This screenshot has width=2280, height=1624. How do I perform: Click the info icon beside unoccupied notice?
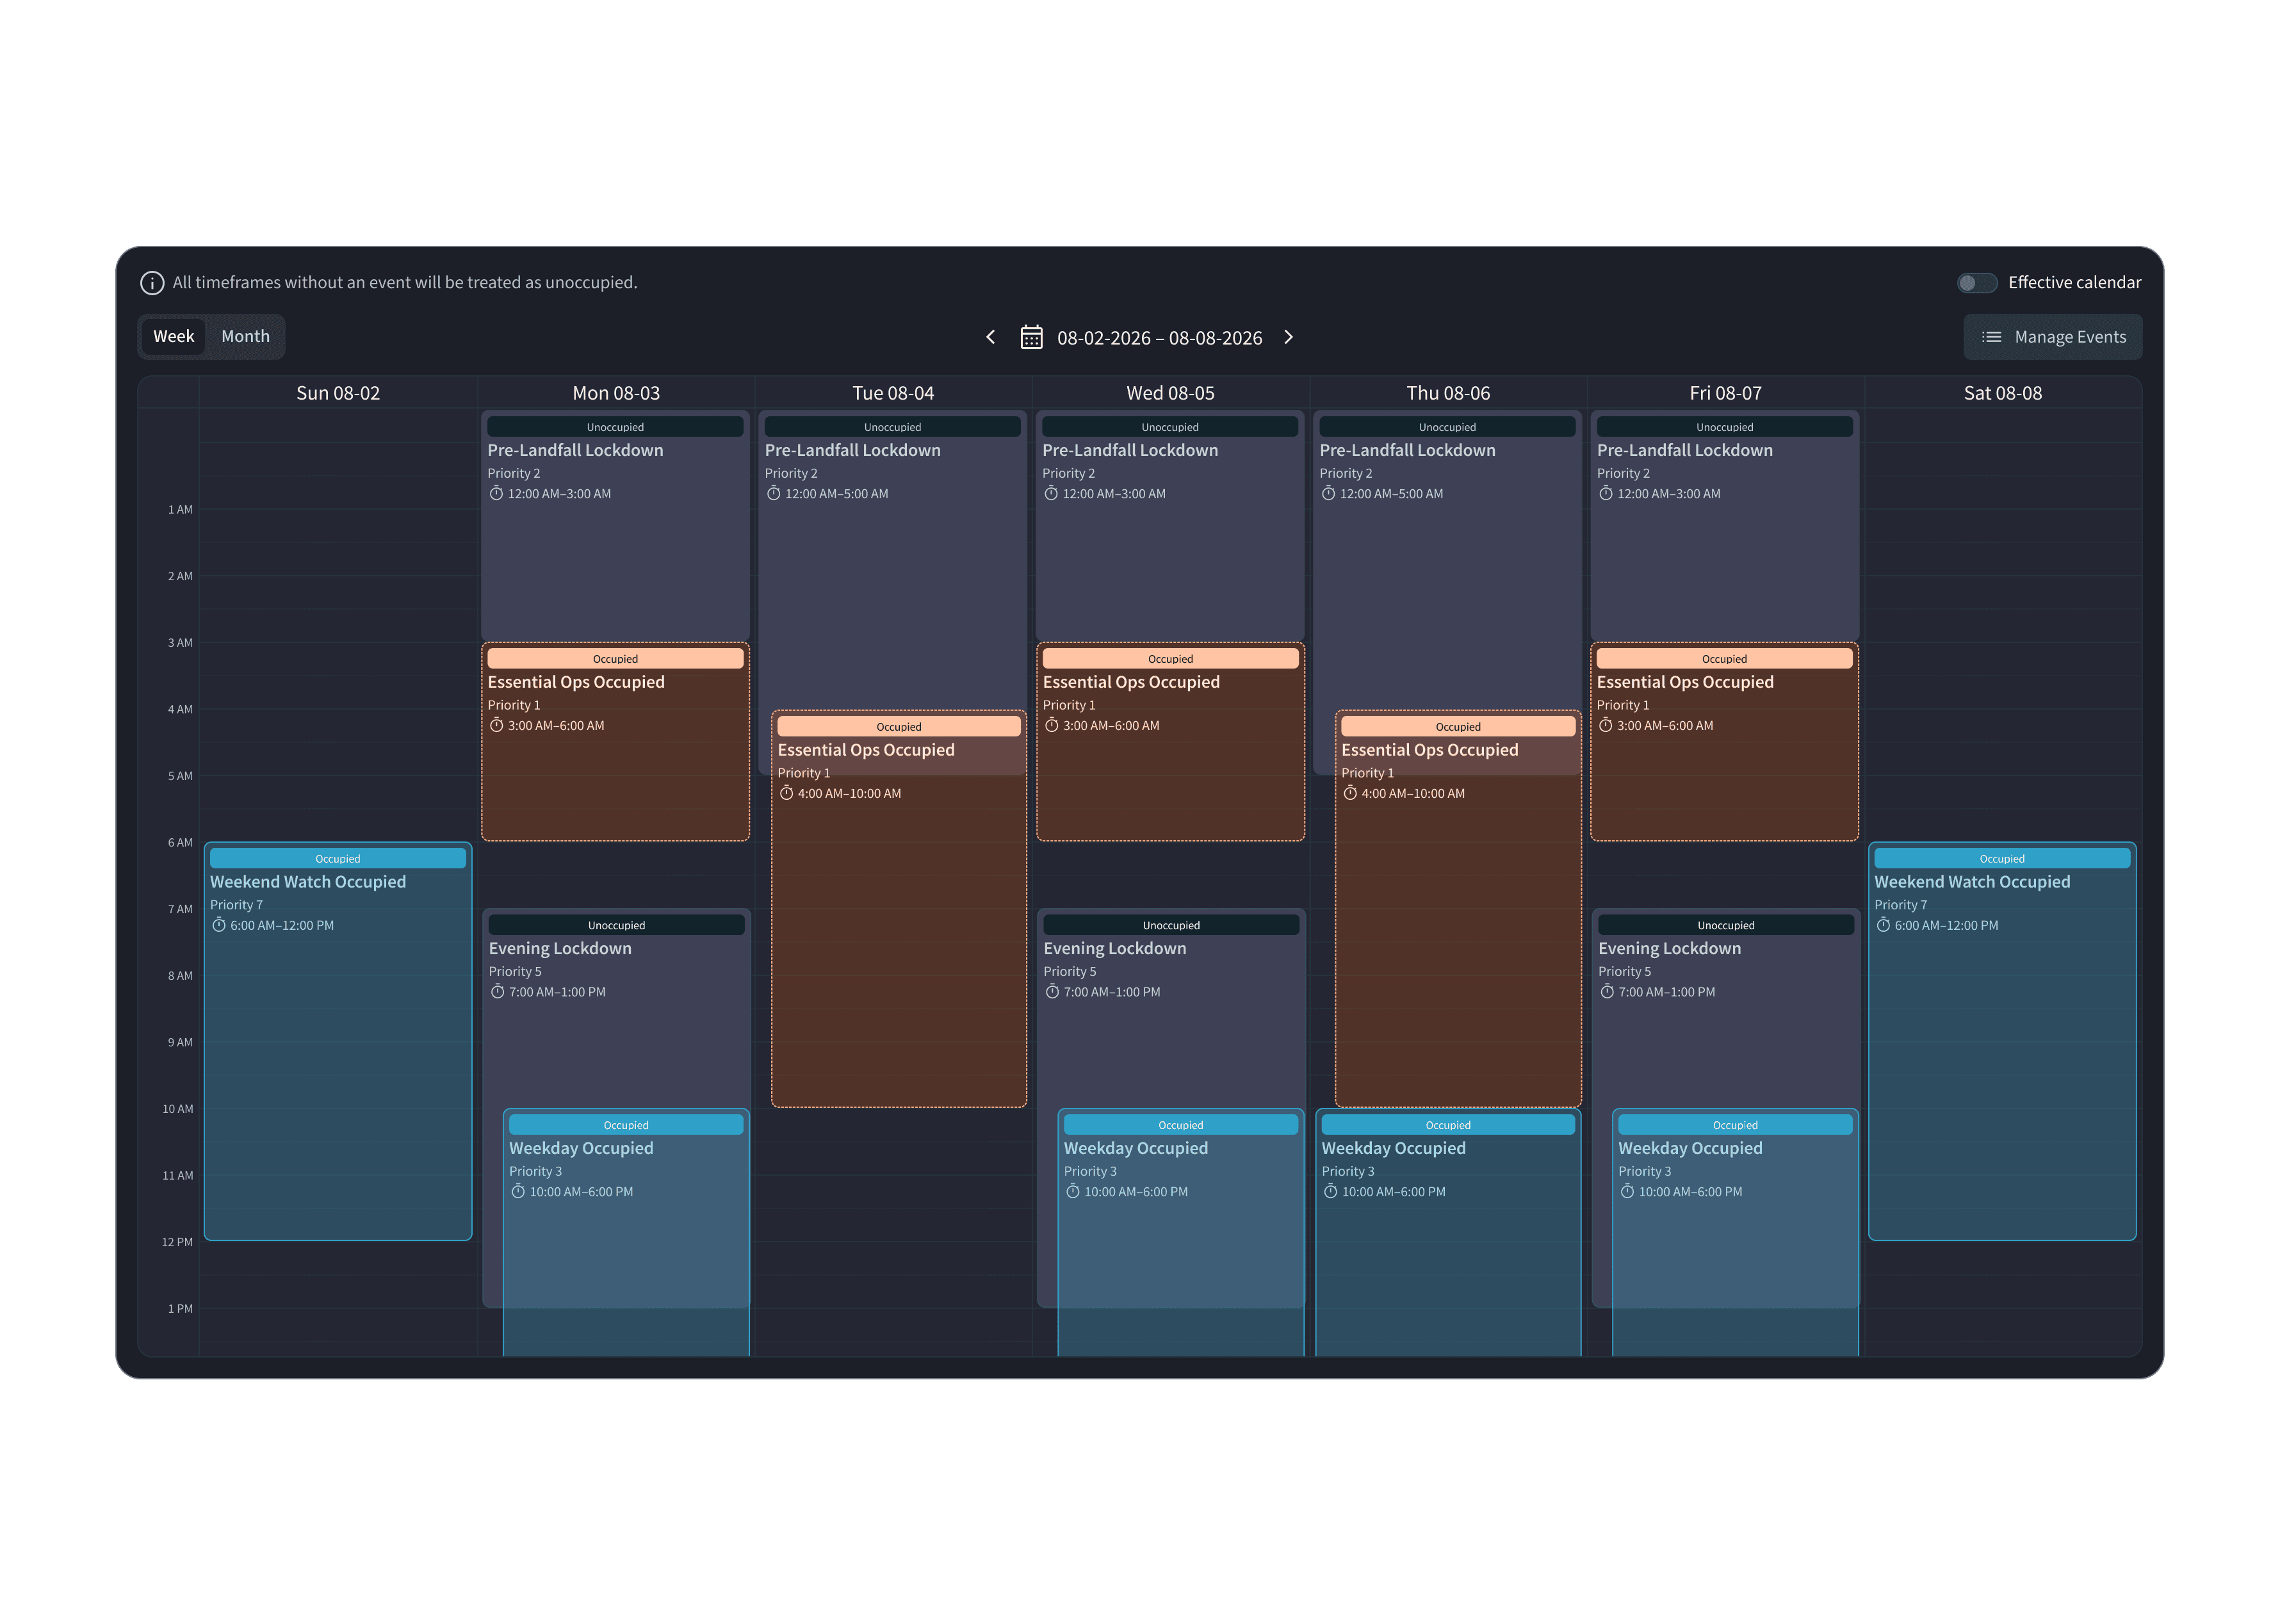tap(152, 283)
